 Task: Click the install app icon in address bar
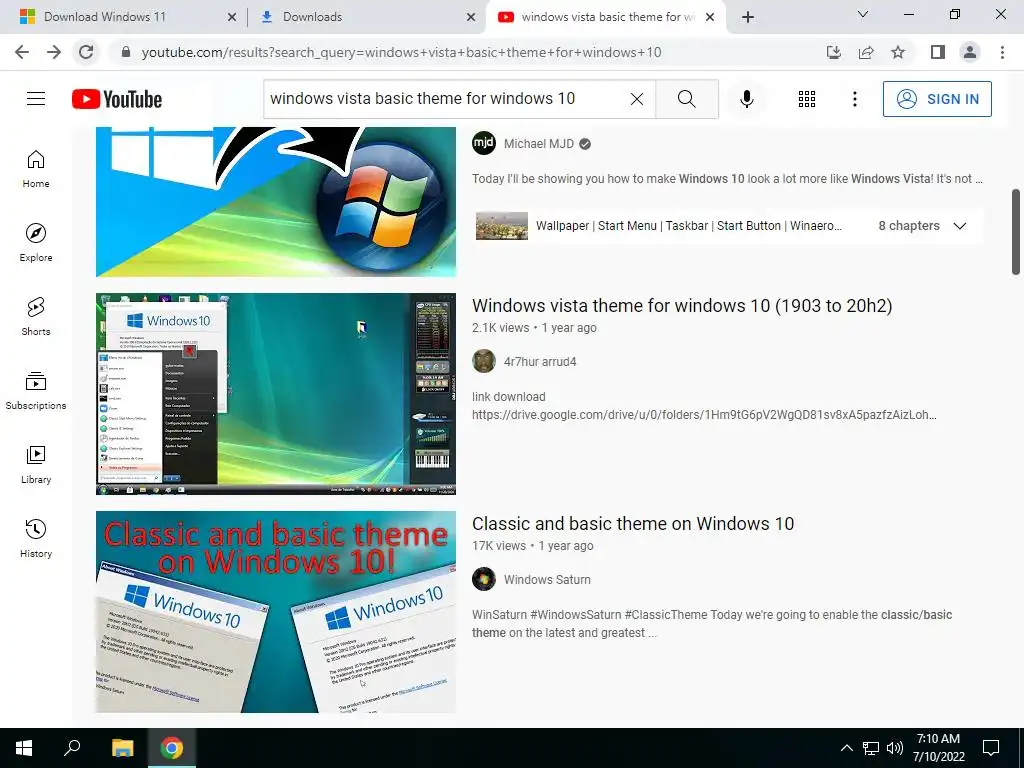834,52
